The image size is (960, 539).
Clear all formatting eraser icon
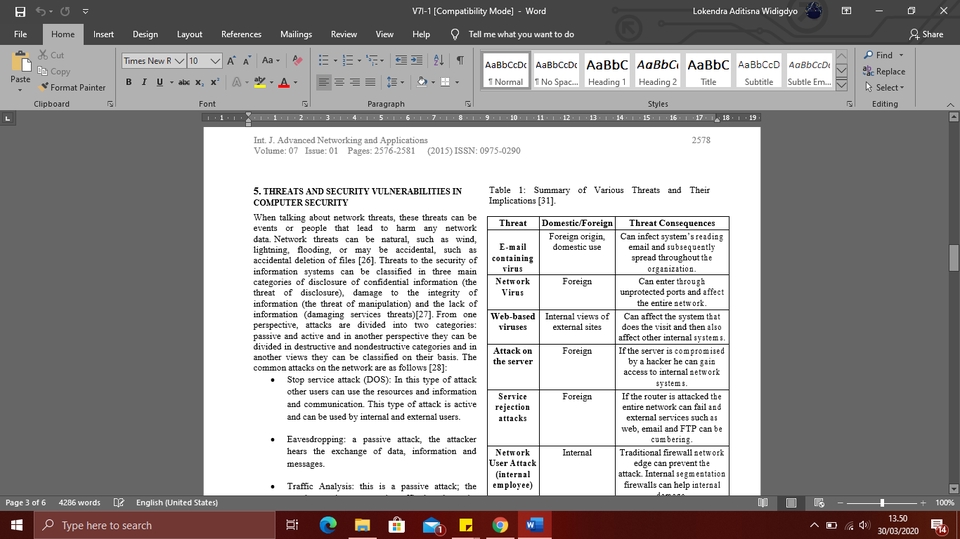[x=298, y=60]
